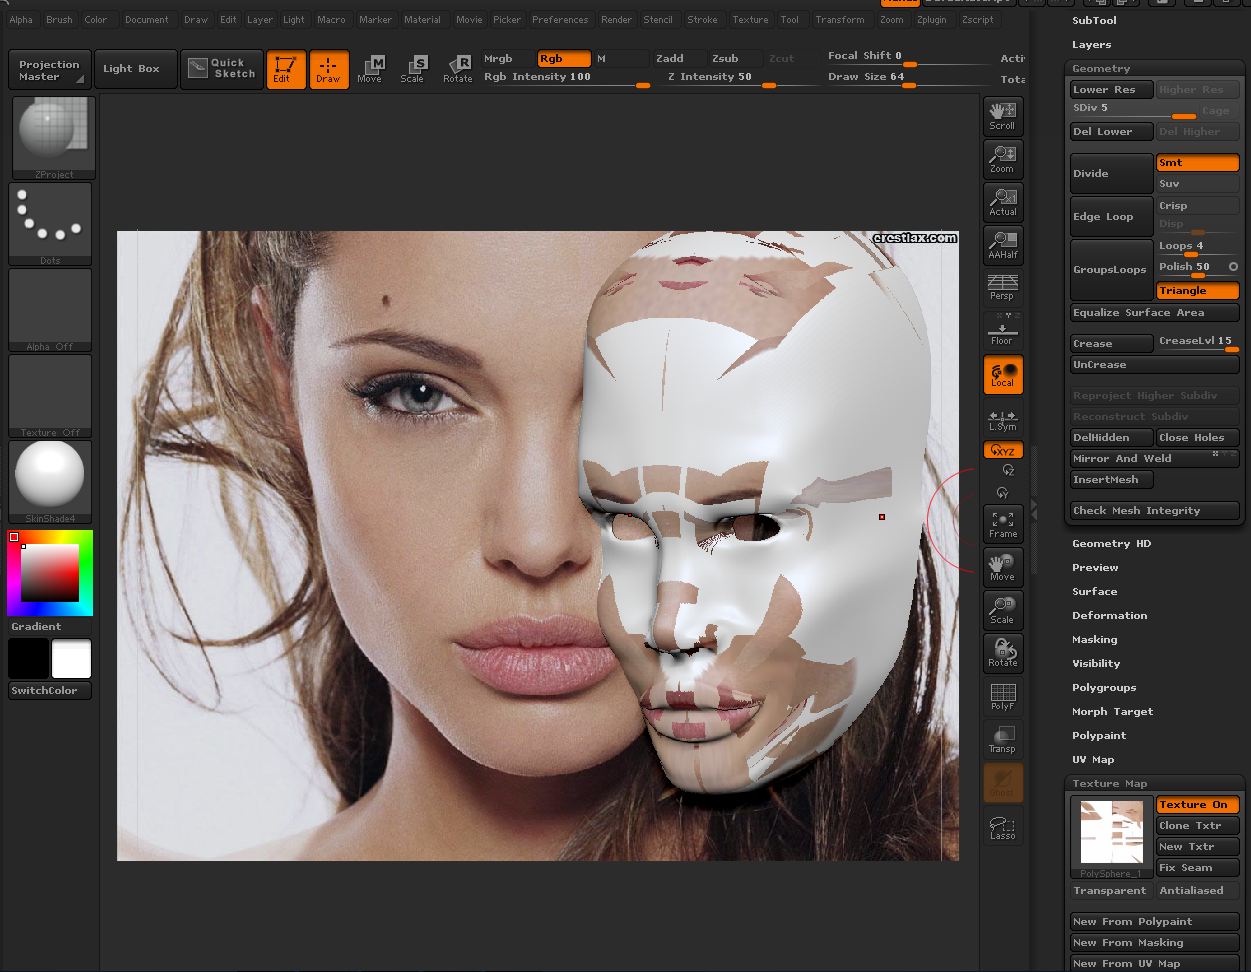Click the Frame mesh icon

[1003, 524]
